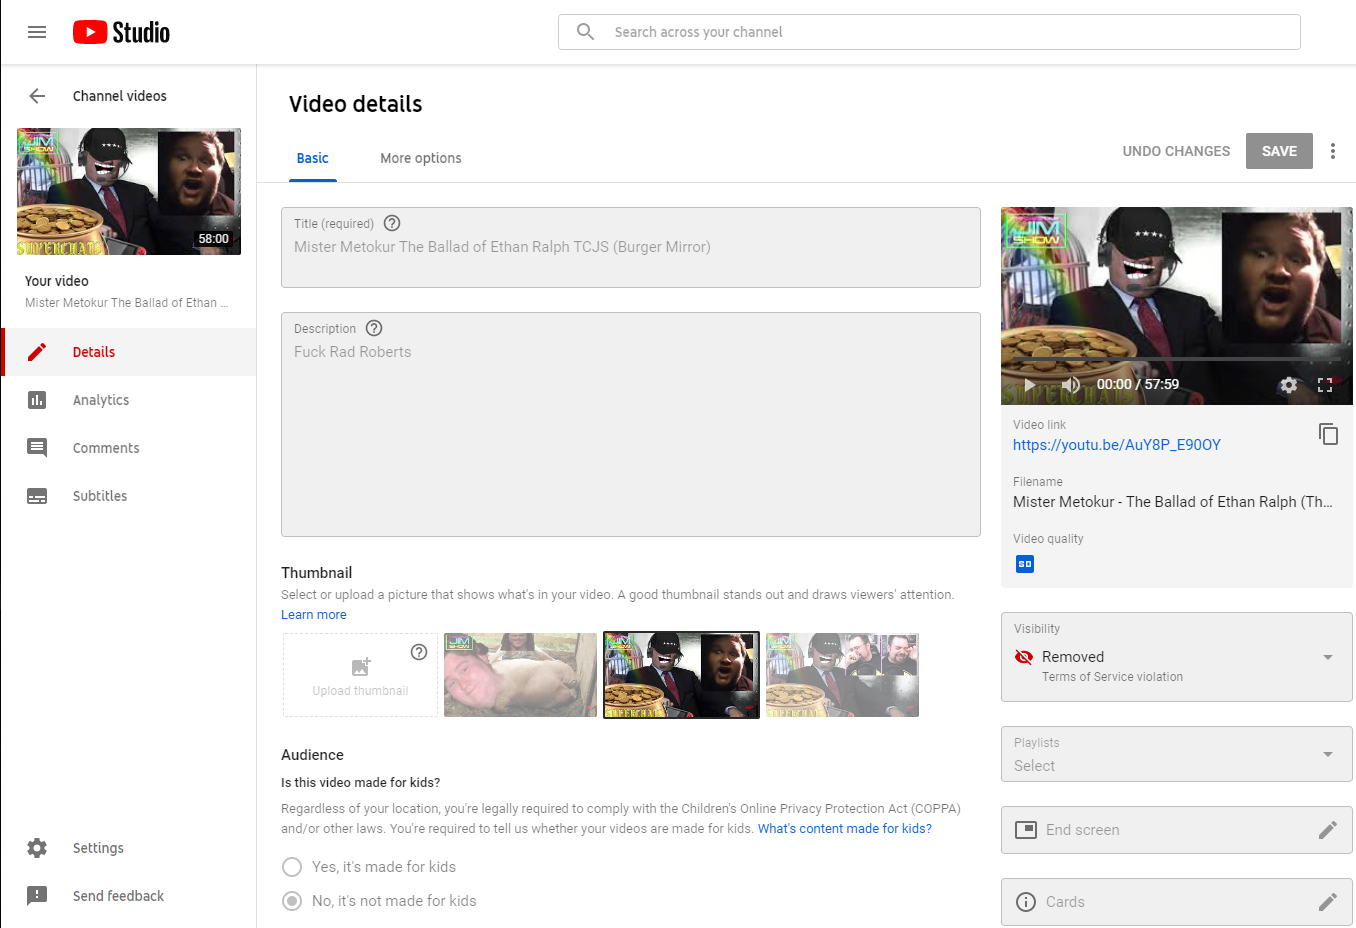Viewport: 1356px width, 928px height.
Task: Open the three-dot more options menu
Action: point(1333,151)
